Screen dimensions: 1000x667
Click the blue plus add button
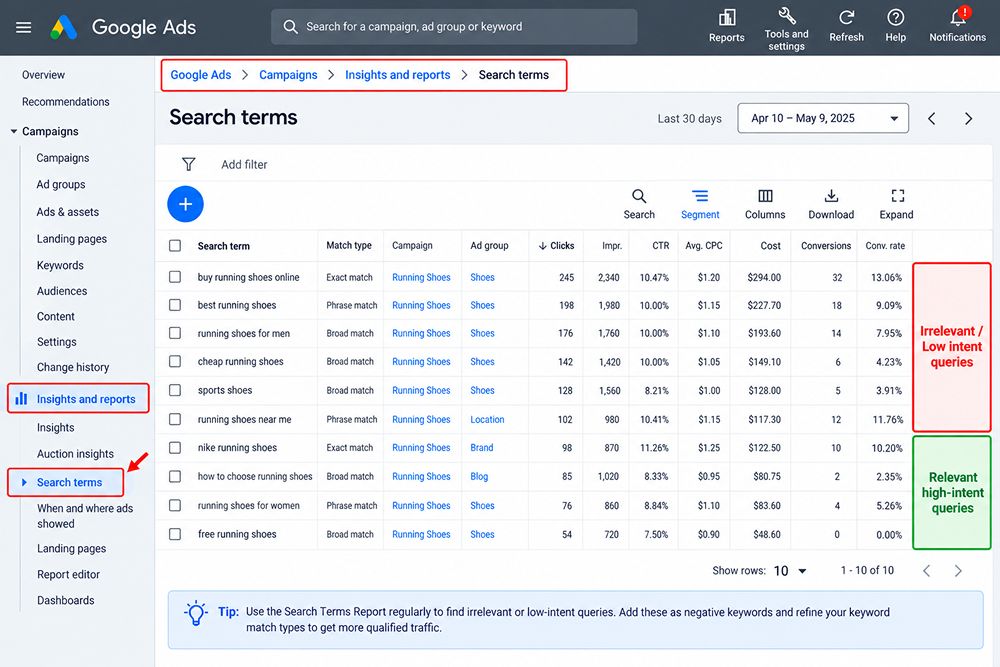tap(186, 204)
